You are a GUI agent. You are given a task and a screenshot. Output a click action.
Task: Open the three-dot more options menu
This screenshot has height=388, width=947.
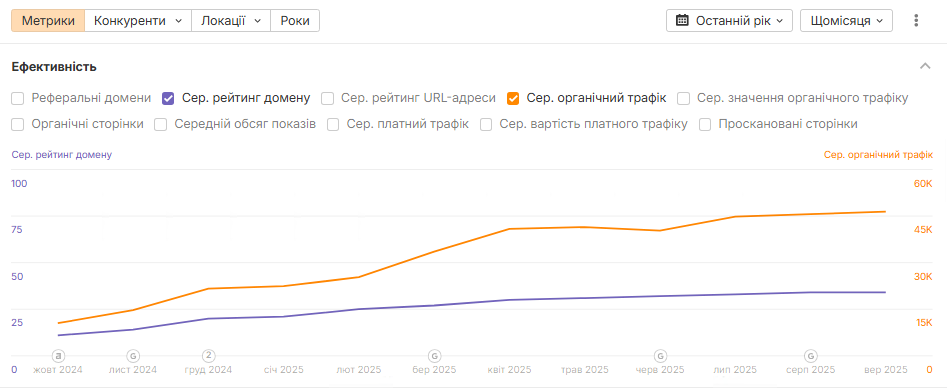[916, 21]
